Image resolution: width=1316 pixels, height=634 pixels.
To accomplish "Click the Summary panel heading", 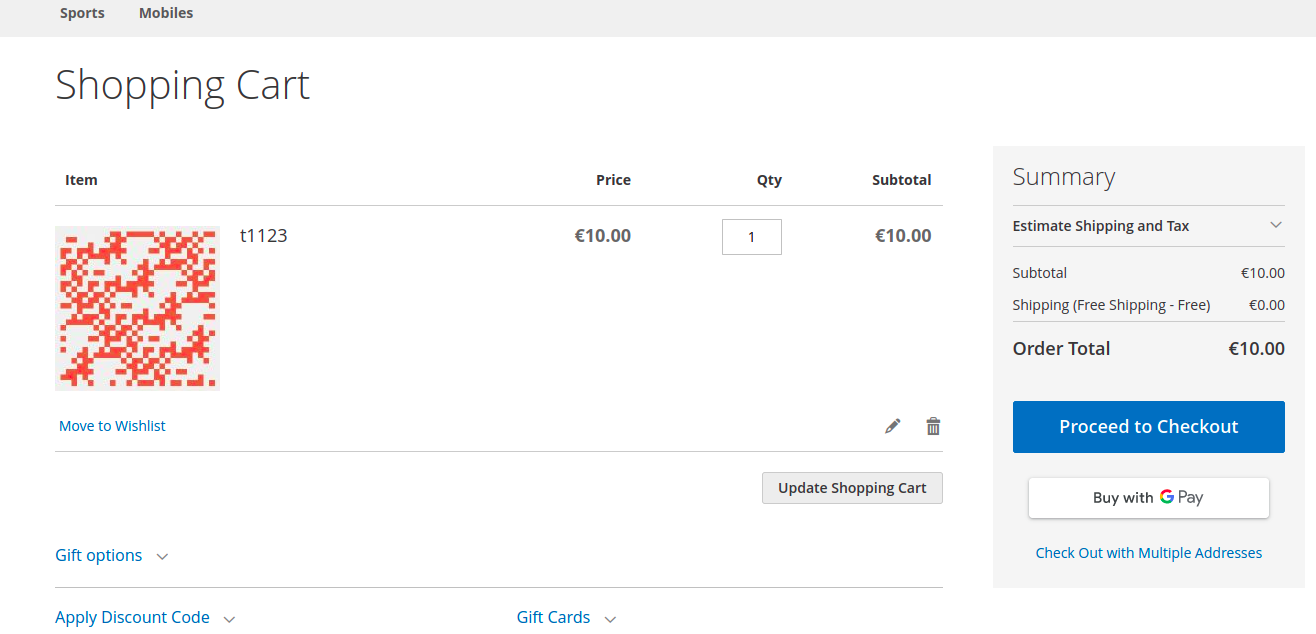I will pos(1064,176).
